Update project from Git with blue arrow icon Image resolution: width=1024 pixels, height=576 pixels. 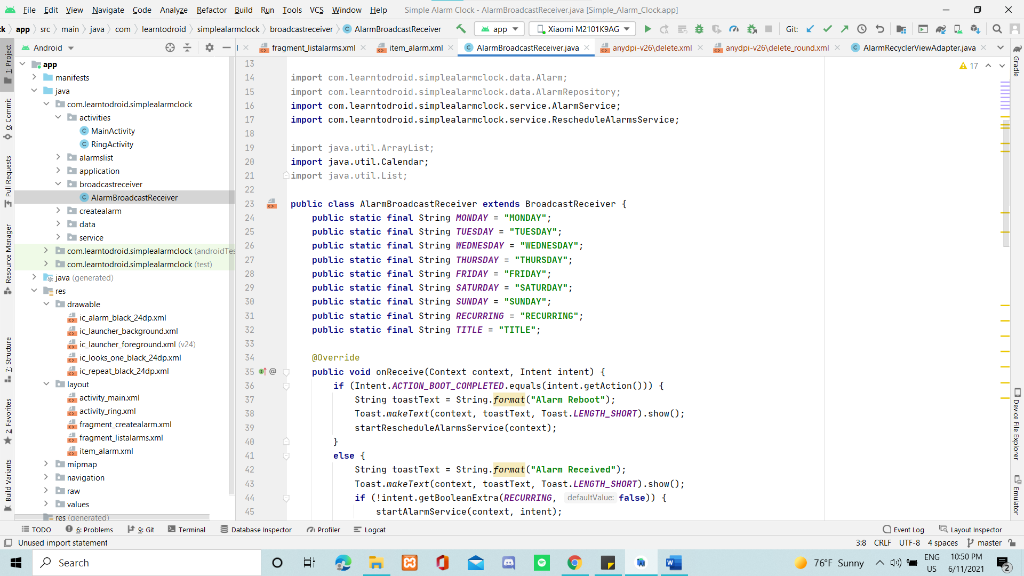pyautogui.click(x=812, y=28)
